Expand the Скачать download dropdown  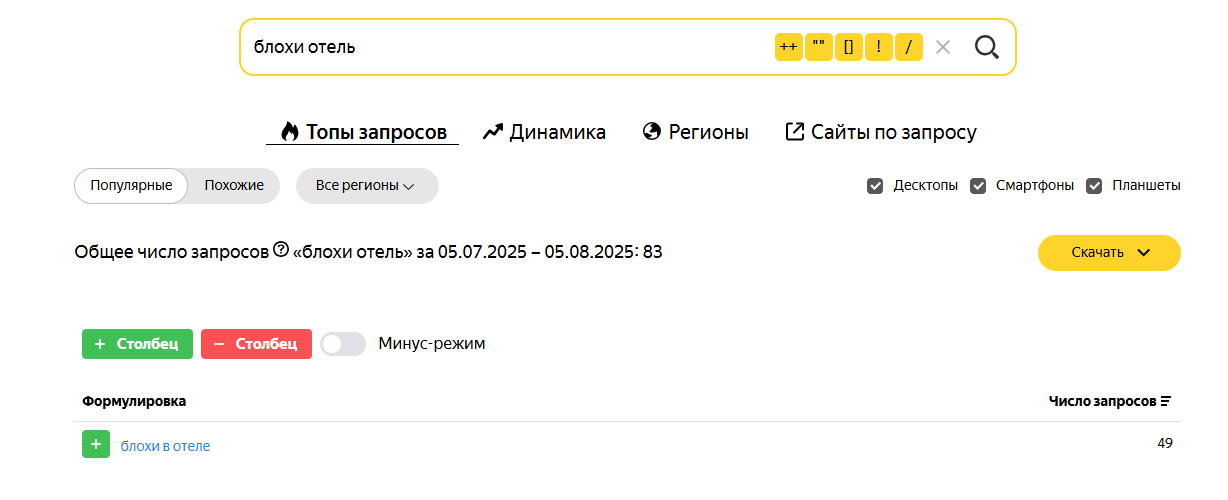coord(1109,253)
